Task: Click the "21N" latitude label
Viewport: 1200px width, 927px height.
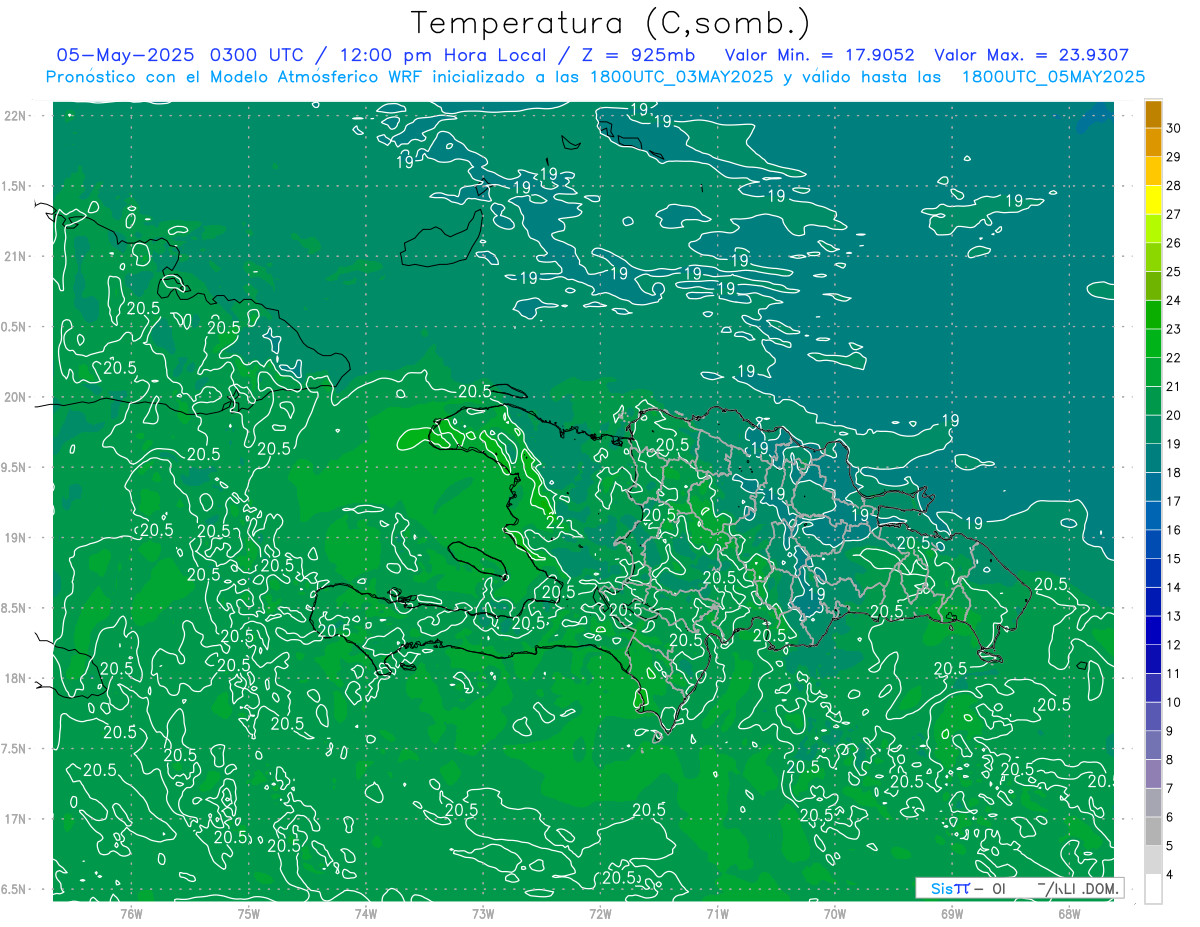Action: coord(16,256)
